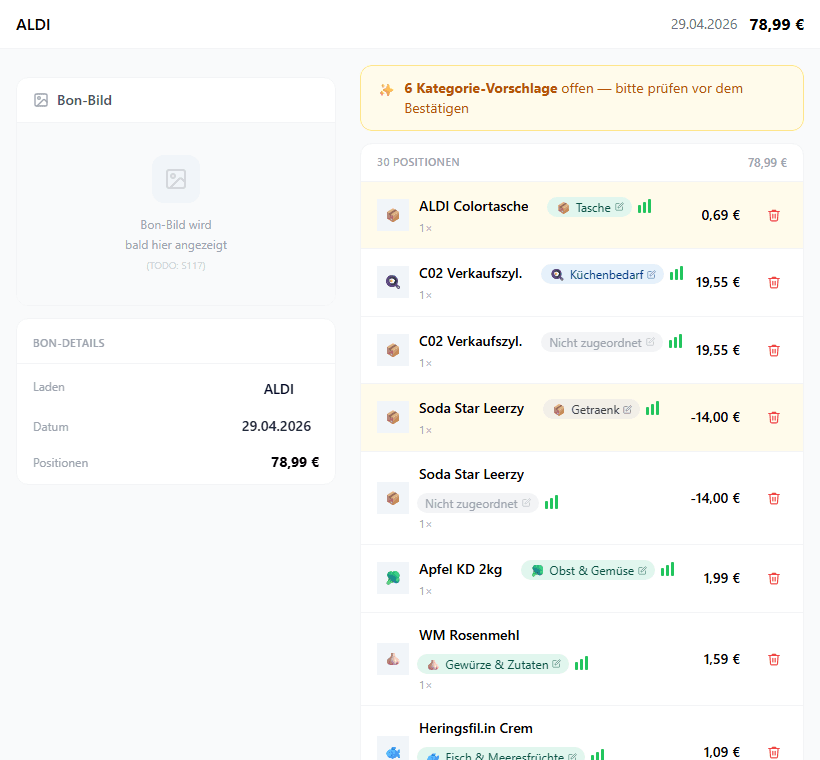The height and width of the screenshot is (760, 820).
Task: Click the magnifier icon of the C02 Verkaufszyl. Küchenbedarf row
Action: click(393, 282)
